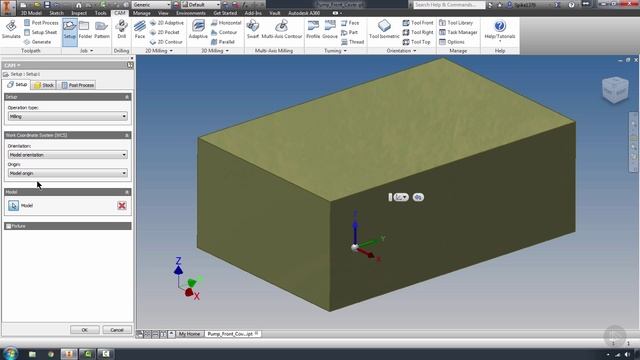Screen dimensions: 640x360
Task: Select the turning Thread tool
Action: (x=352, y=42)
